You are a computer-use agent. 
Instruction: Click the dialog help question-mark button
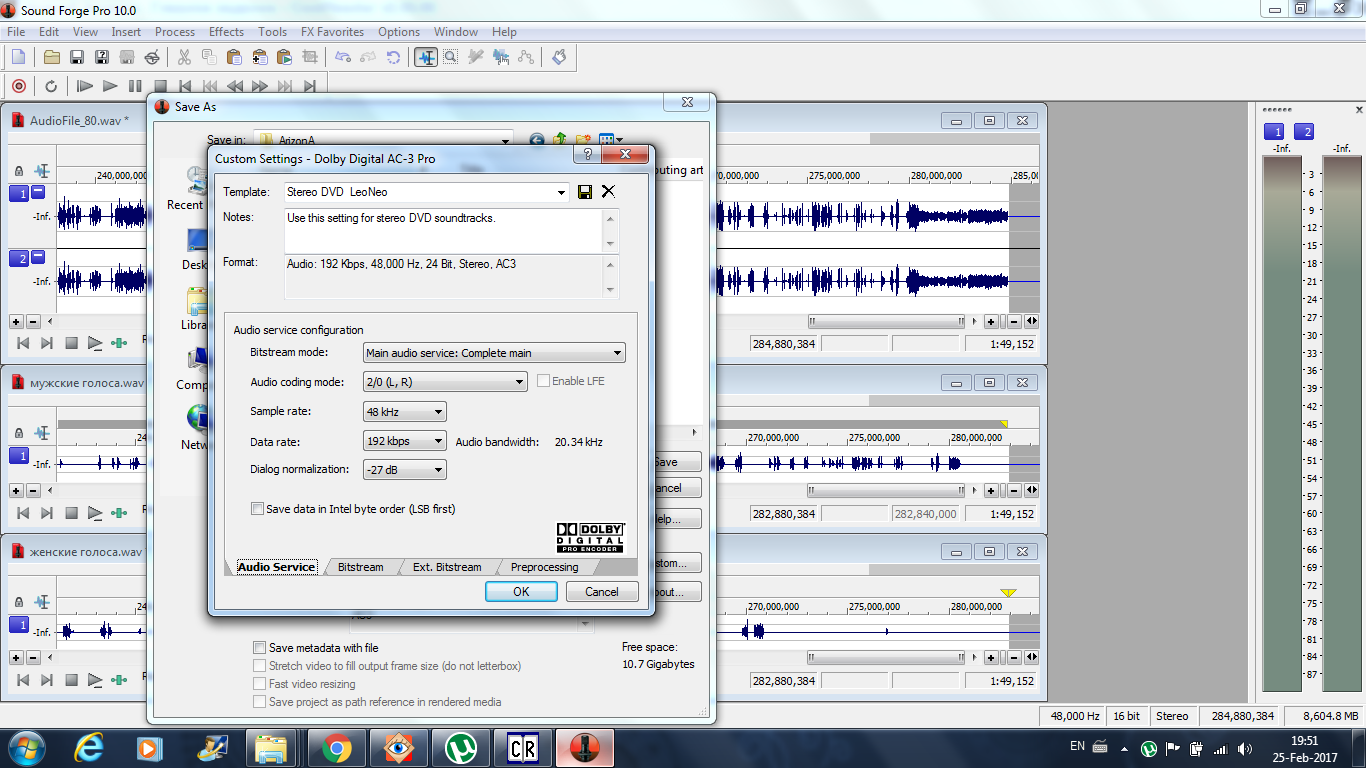pos(587,155)
